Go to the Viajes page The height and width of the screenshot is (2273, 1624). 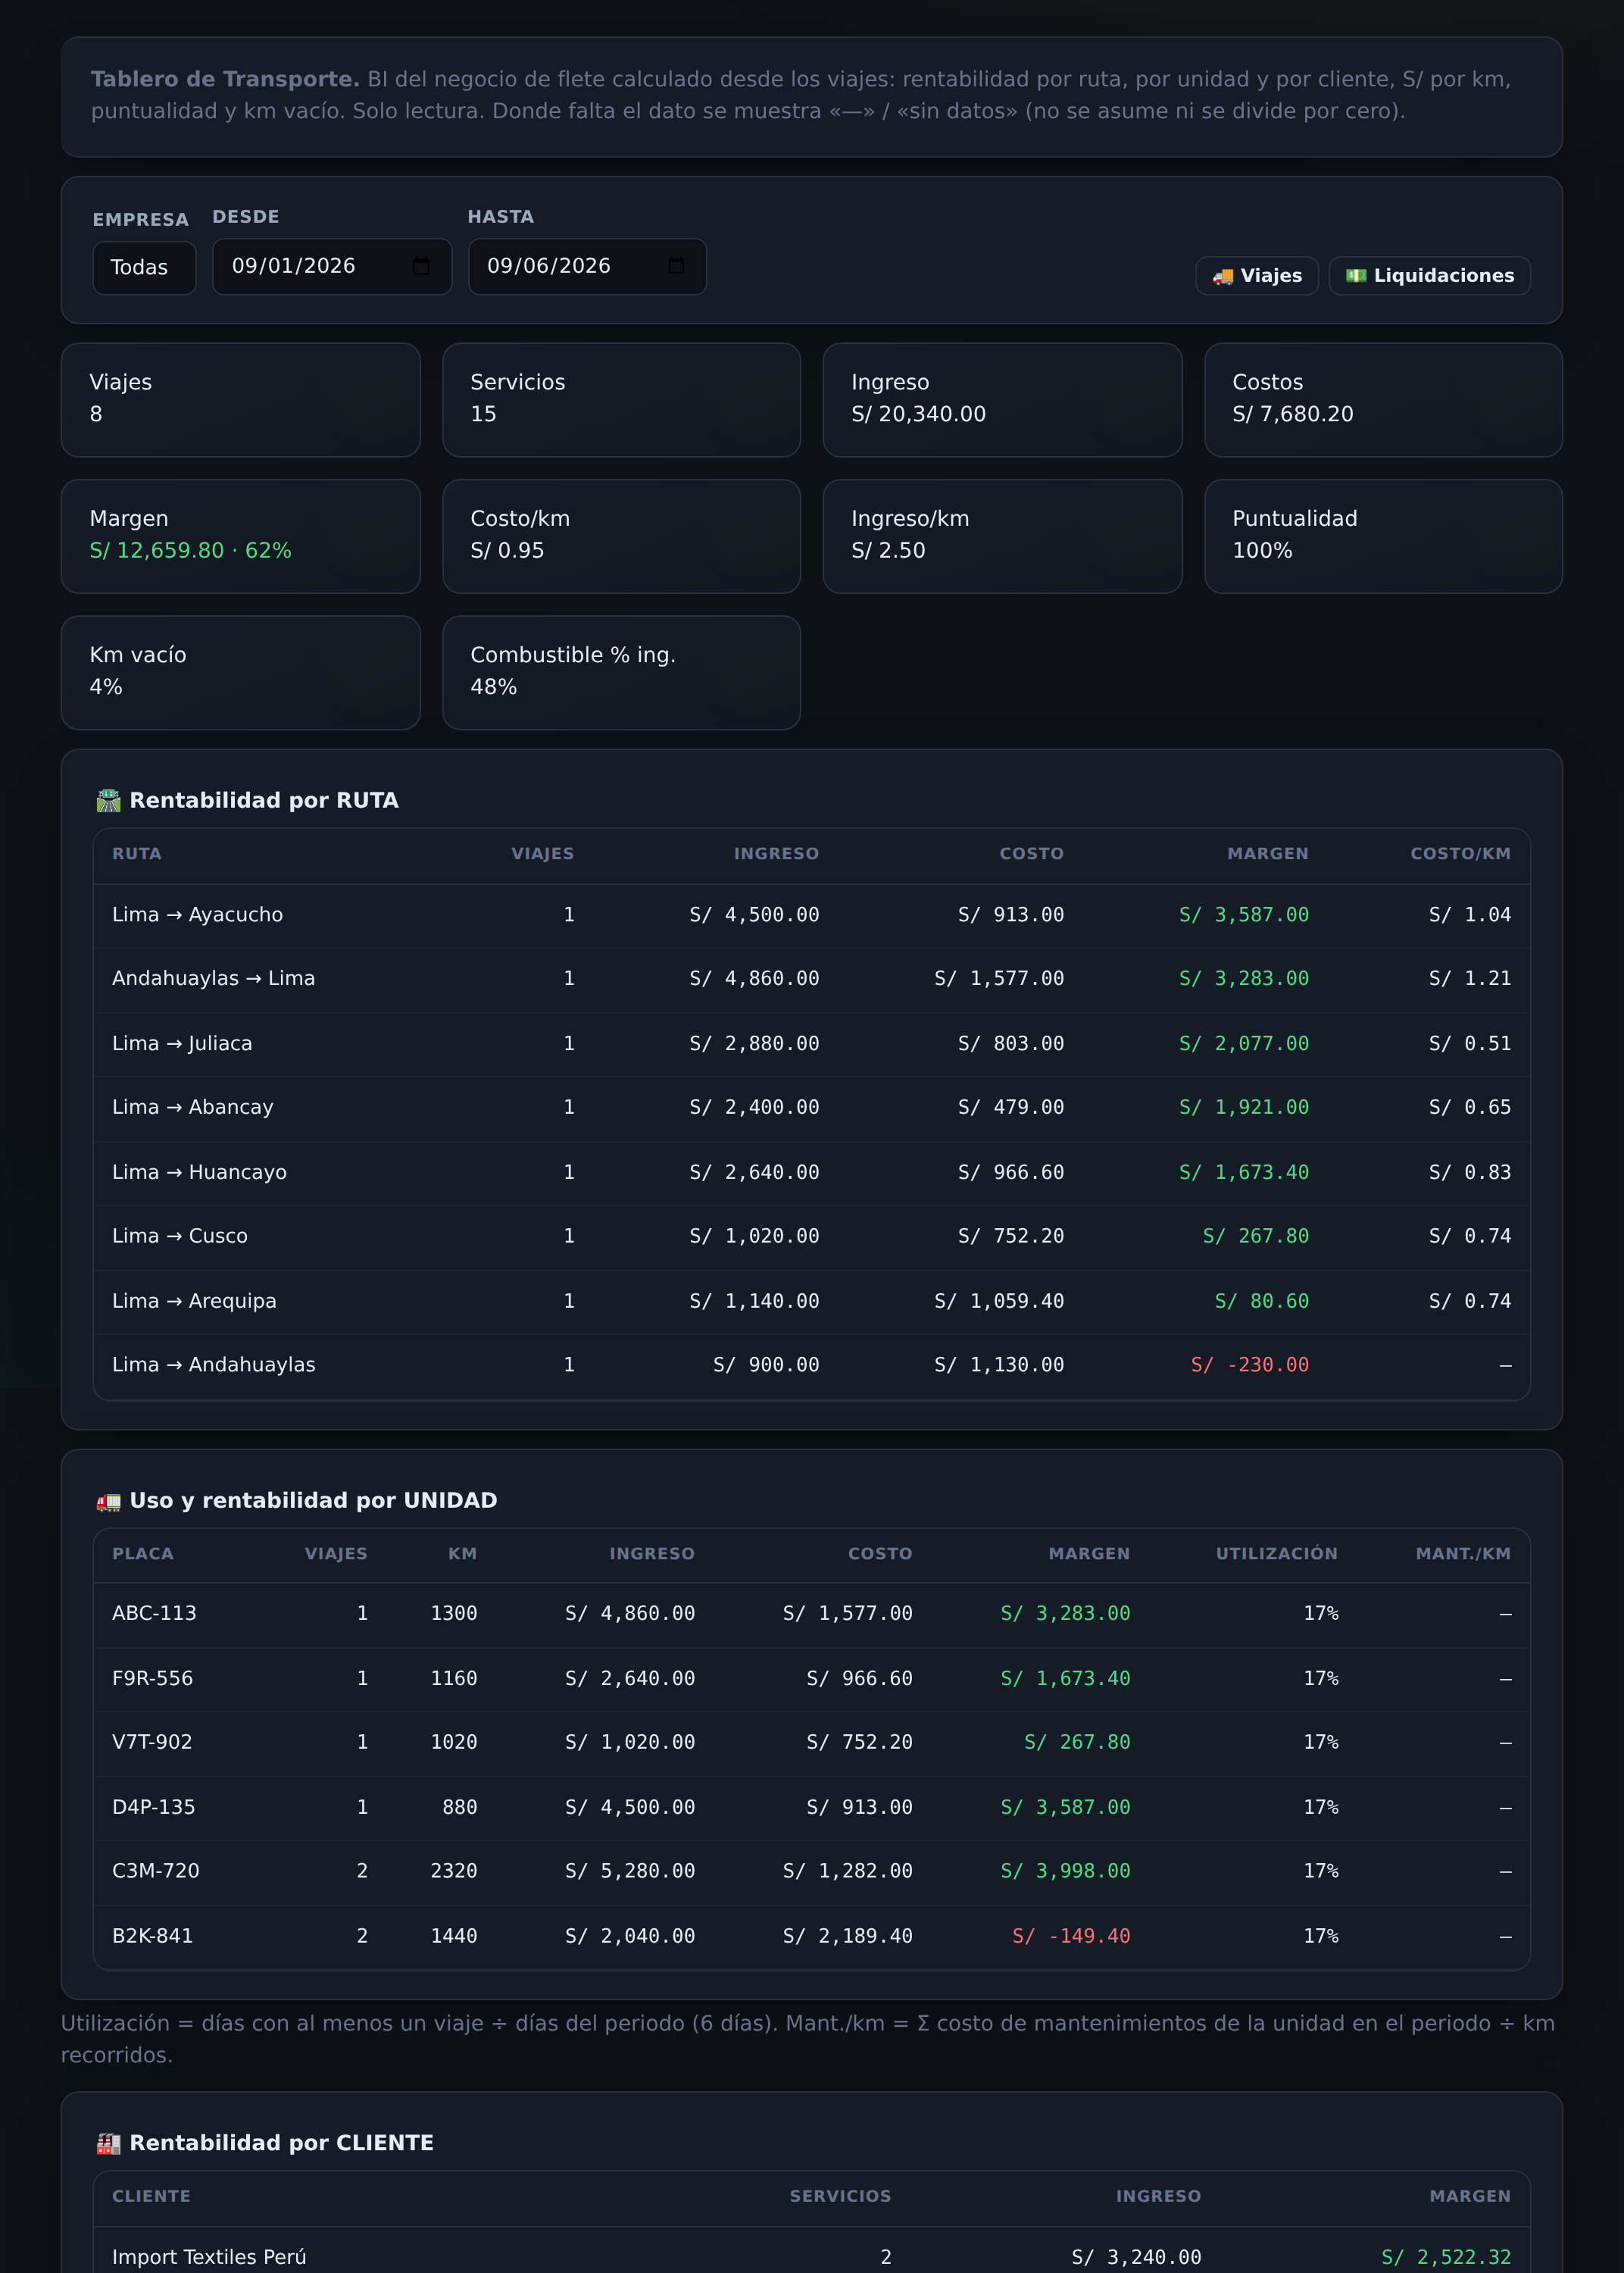1256,276
